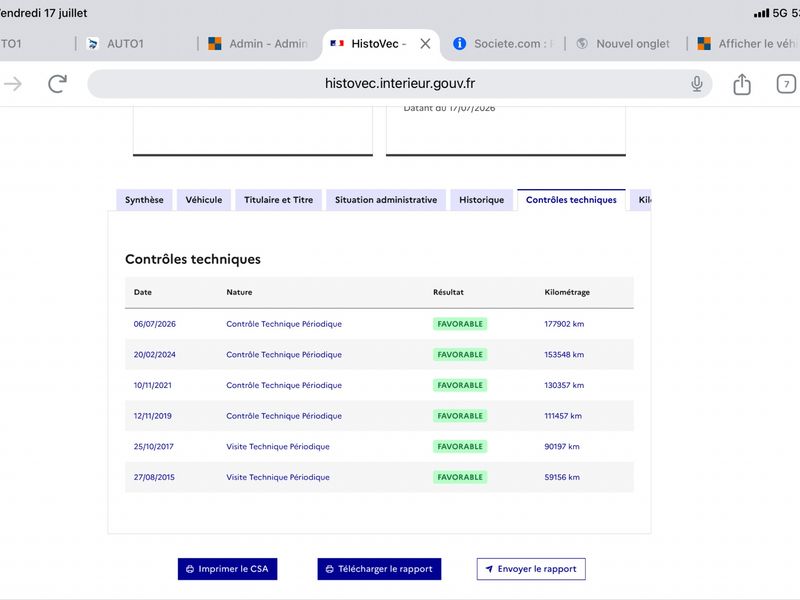Click the Societe.com tab info icon
Screen dimensions: 800x600
(459, 44)
